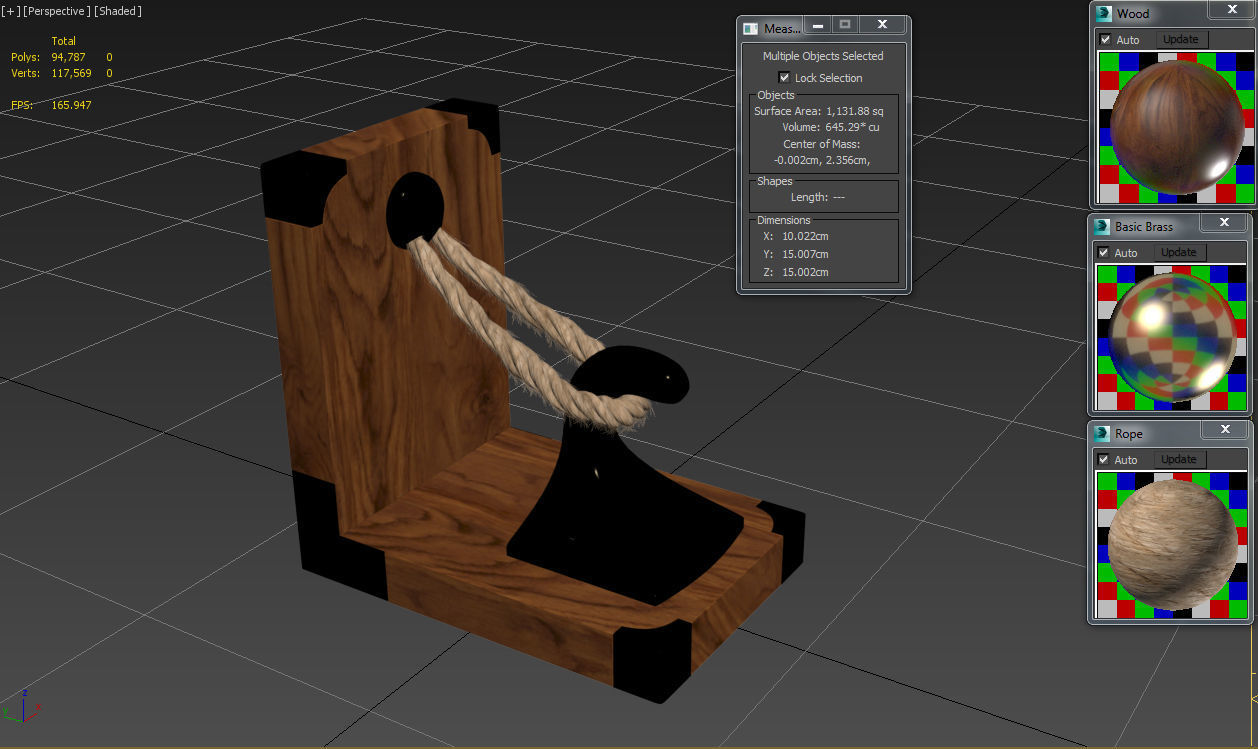Click the 'Multiple Objects Selected' label
This screenshot has width=1258, height=749.
(823, 56)
